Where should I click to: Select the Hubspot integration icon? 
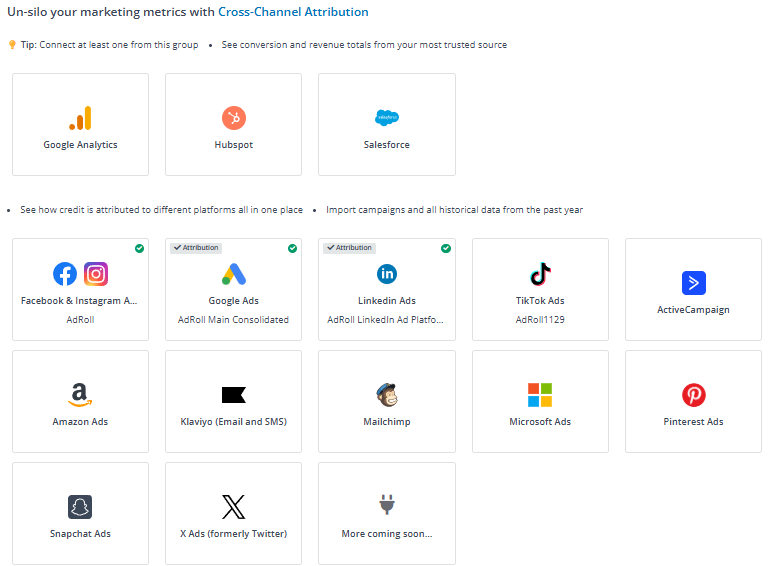pyautogui.click(x=233, y=119)
